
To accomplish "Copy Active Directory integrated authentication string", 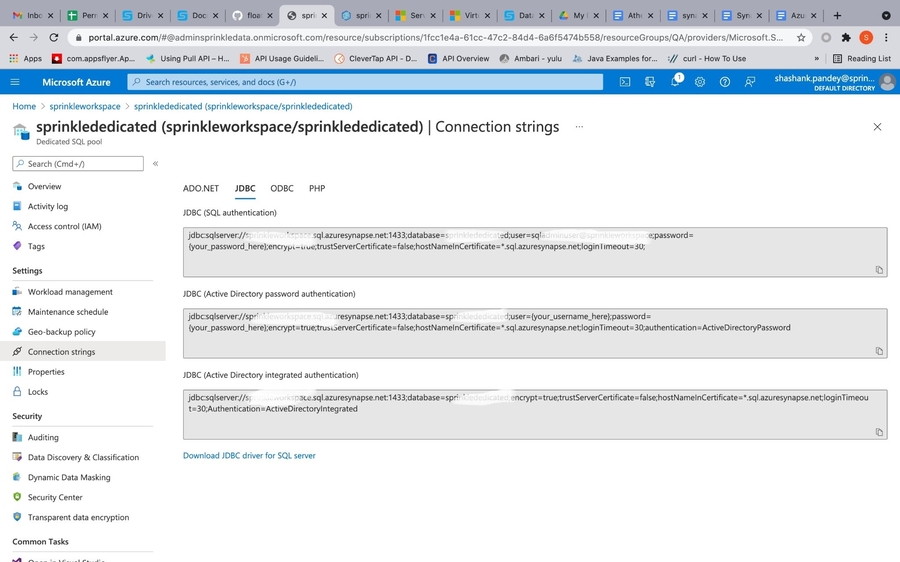I will click(879, 432).
